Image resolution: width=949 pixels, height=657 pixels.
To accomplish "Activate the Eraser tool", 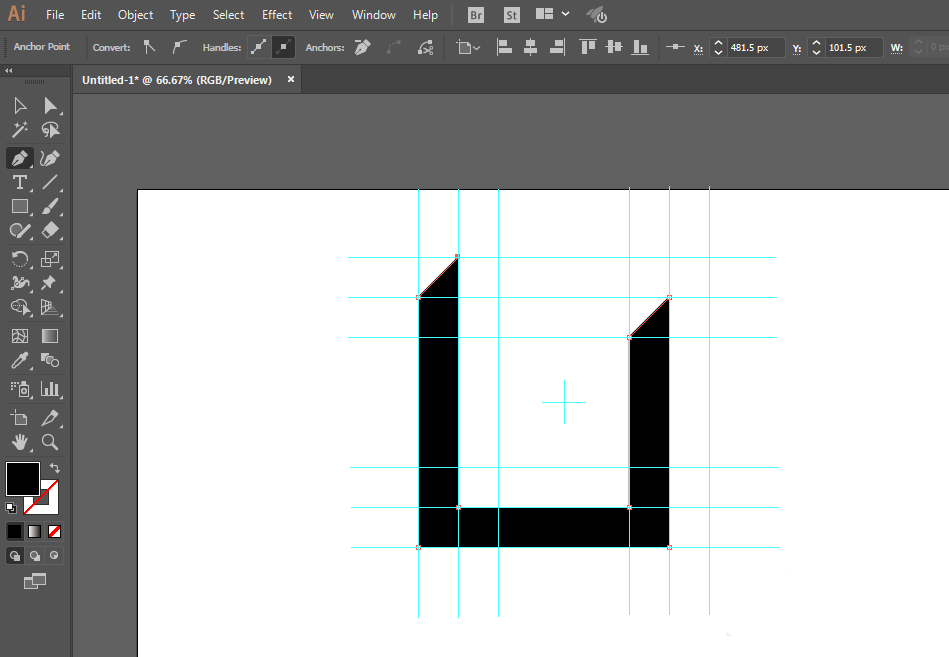I will pyautogui.click(x=50, y=230).
